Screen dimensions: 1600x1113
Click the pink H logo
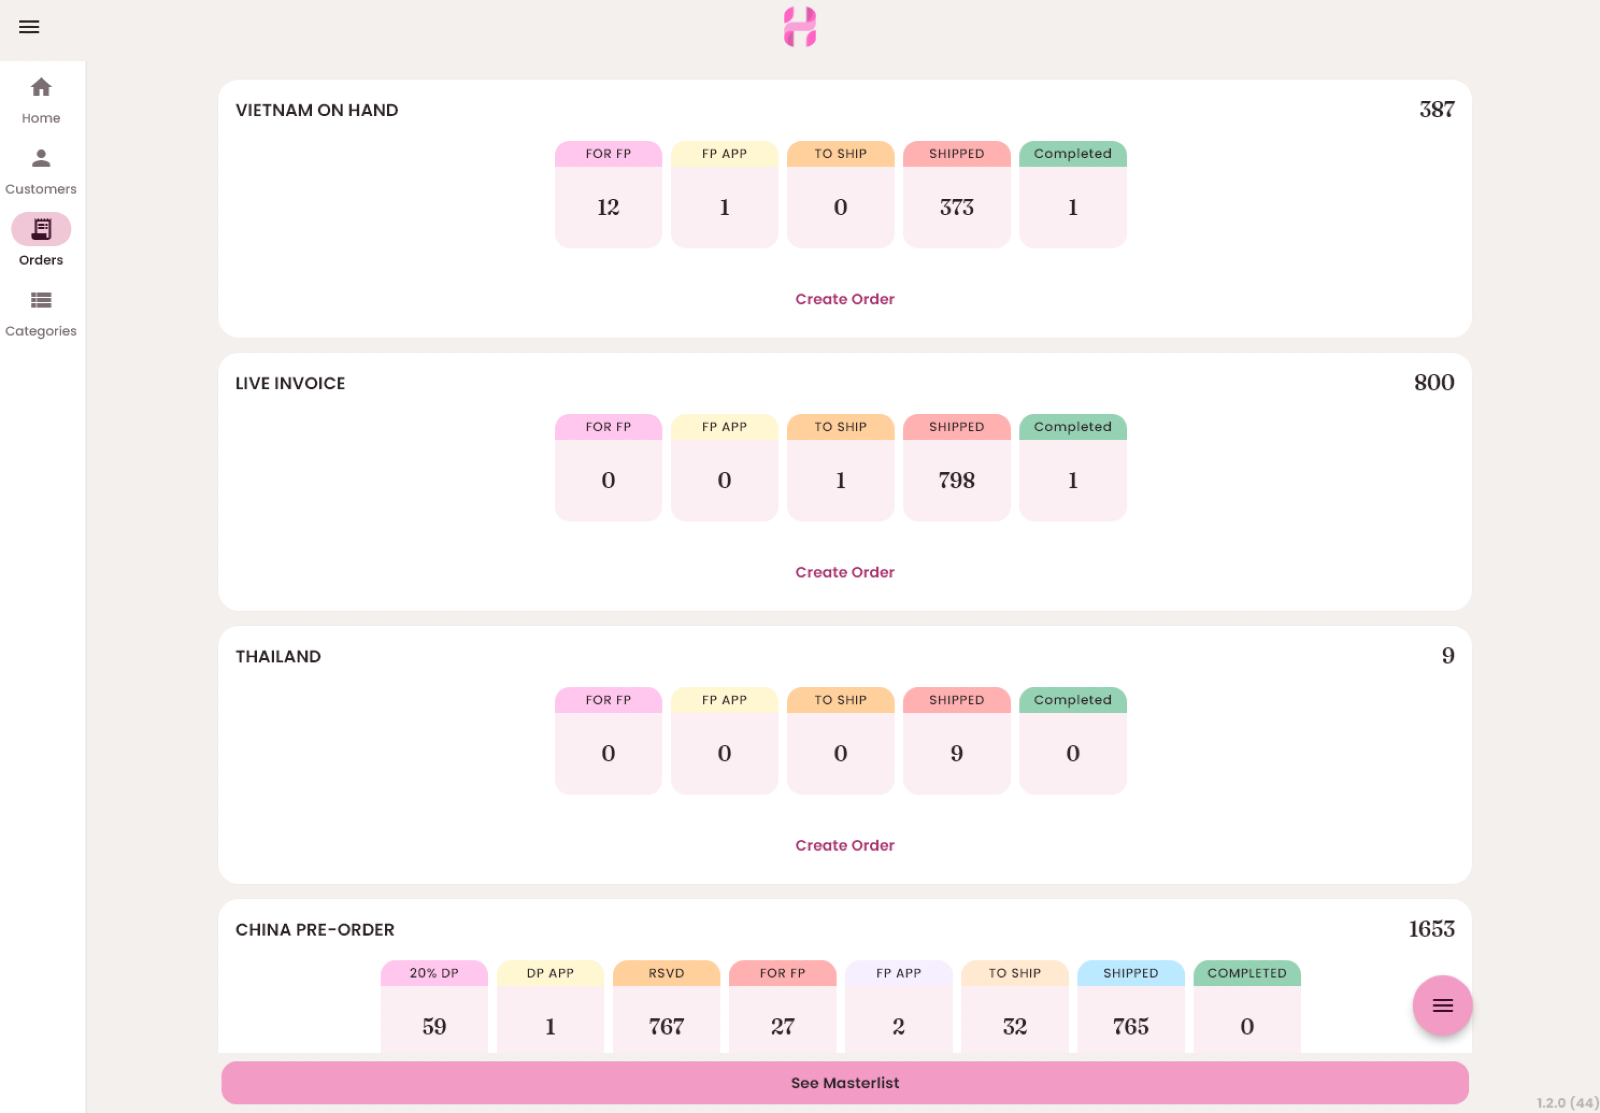(800, 27)
